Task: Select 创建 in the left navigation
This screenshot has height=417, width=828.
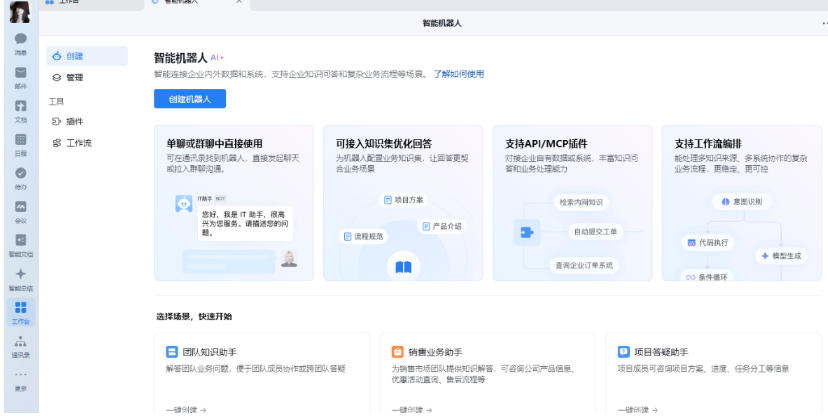Action: pos(87,56)
